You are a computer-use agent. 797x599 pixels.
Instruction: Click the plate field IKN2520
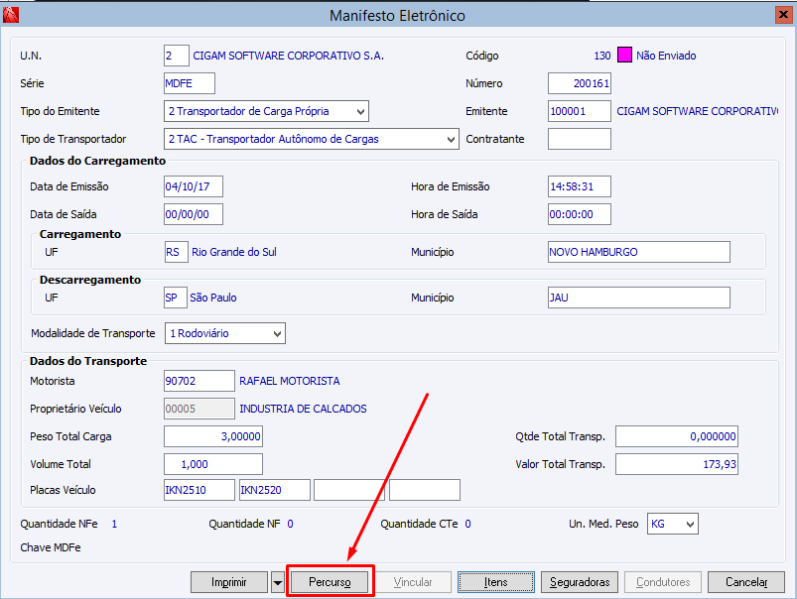[x=274, y=490]
